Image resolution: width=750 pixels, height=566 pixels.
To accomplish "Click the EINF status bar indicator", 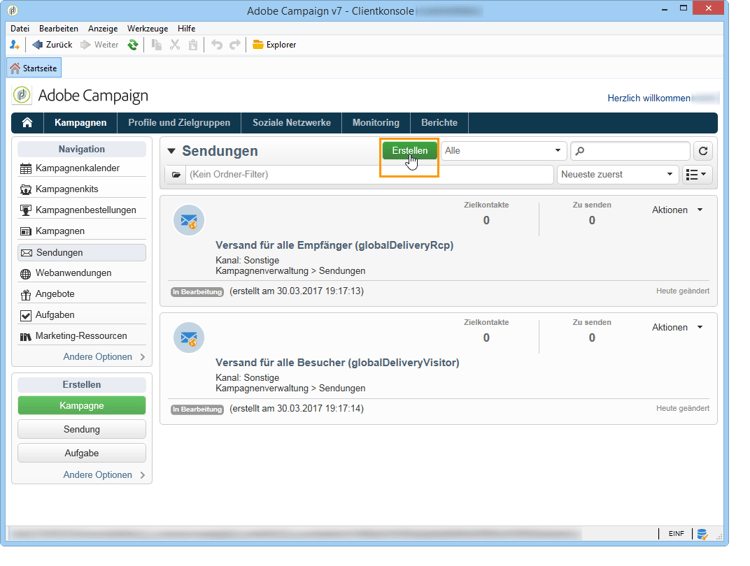I will tap(676, 533).
